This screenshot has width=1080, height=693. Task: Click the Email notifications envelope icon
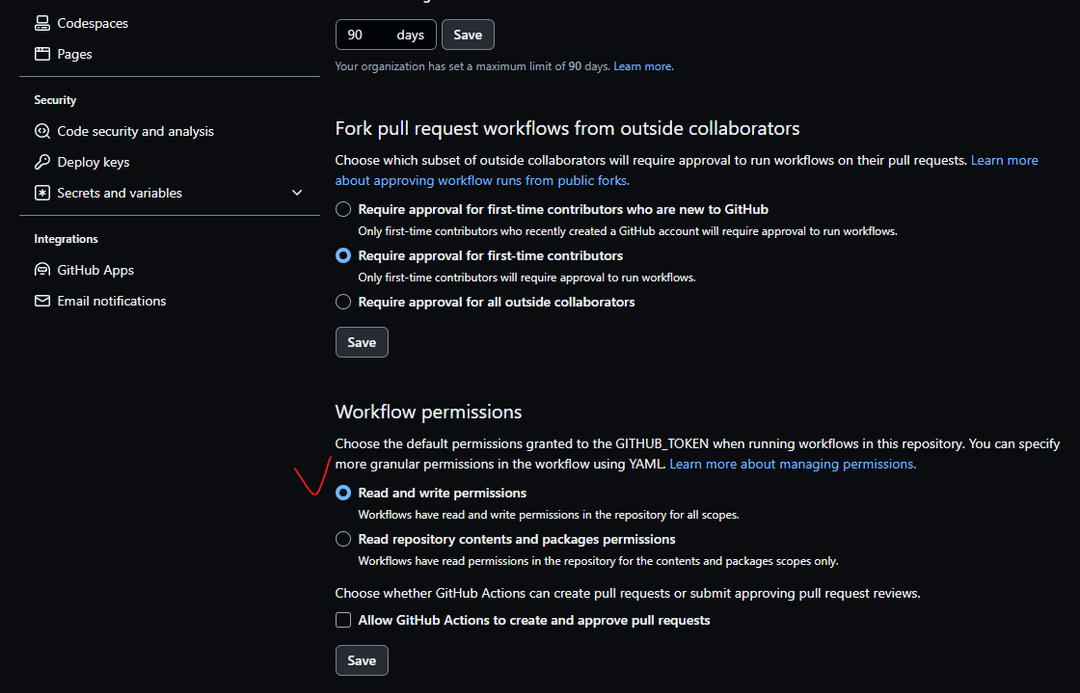pyautogui.click(x=42, y=301)
